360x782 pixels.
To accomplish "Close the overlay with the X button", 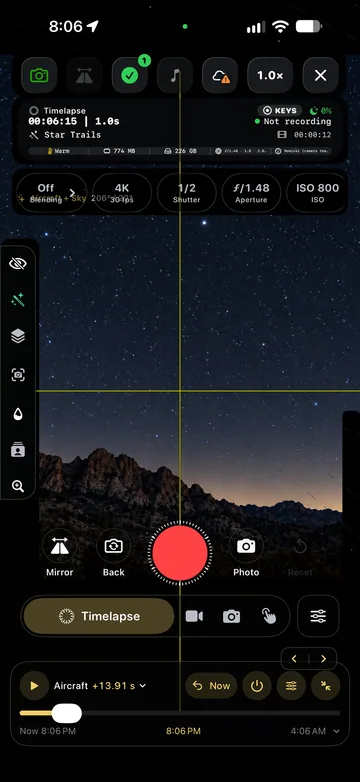I will (321, 75).
